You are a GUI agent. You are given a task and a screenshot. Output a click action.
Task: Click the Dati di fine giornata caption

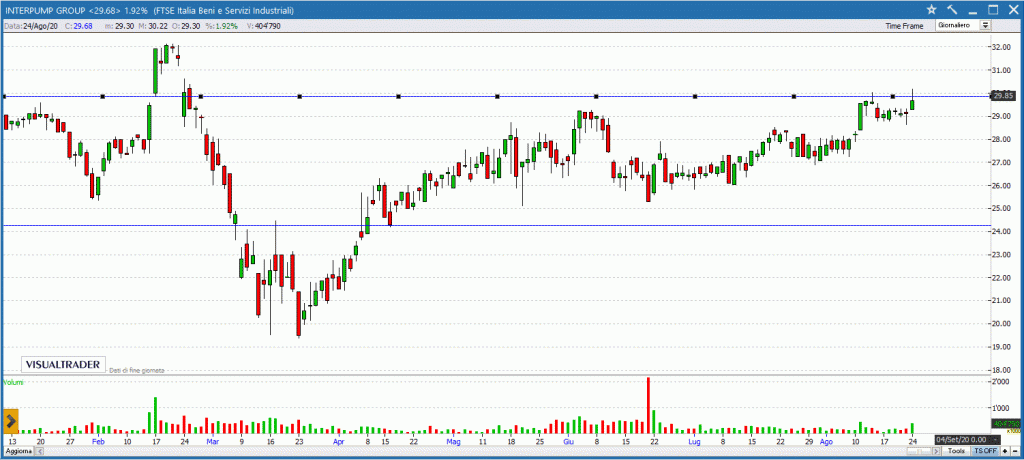[136, 370]
